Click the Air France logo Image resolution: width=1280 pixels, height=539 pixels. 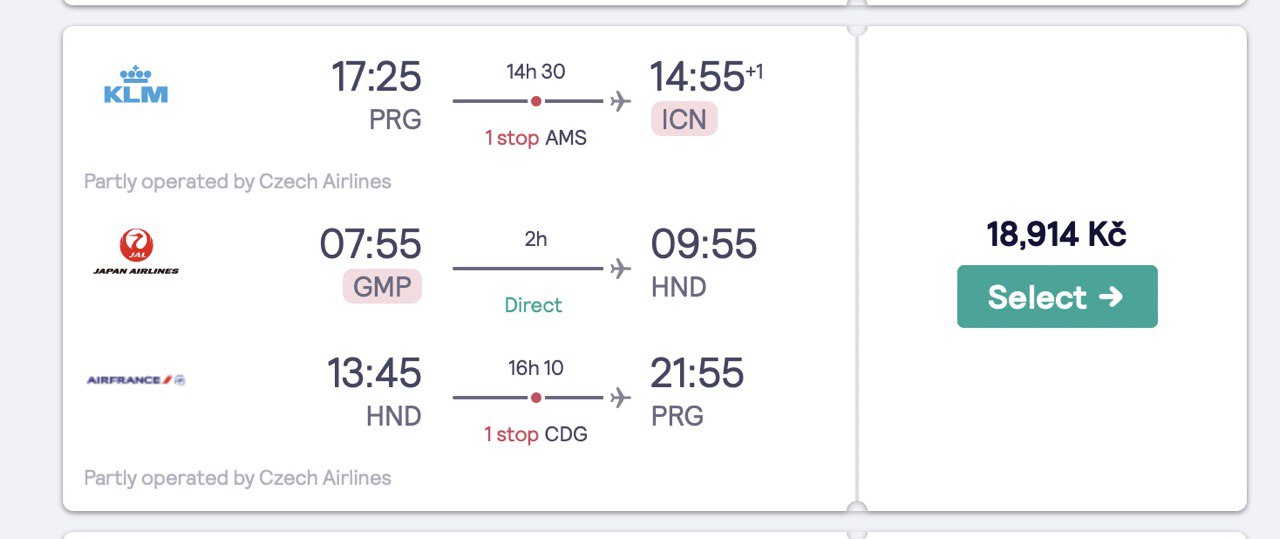[x=136, y=380]
